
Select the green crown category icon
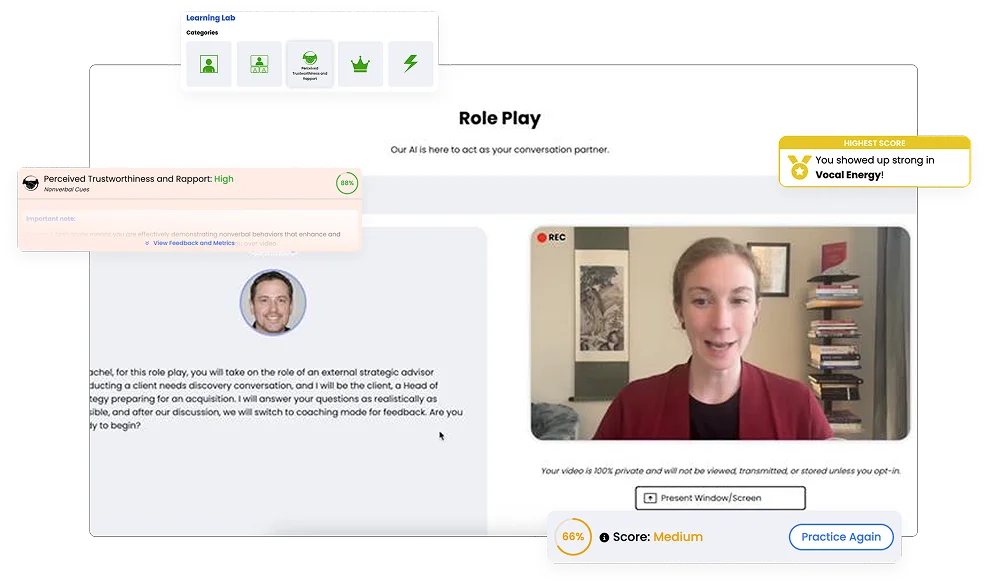[360, 64]
